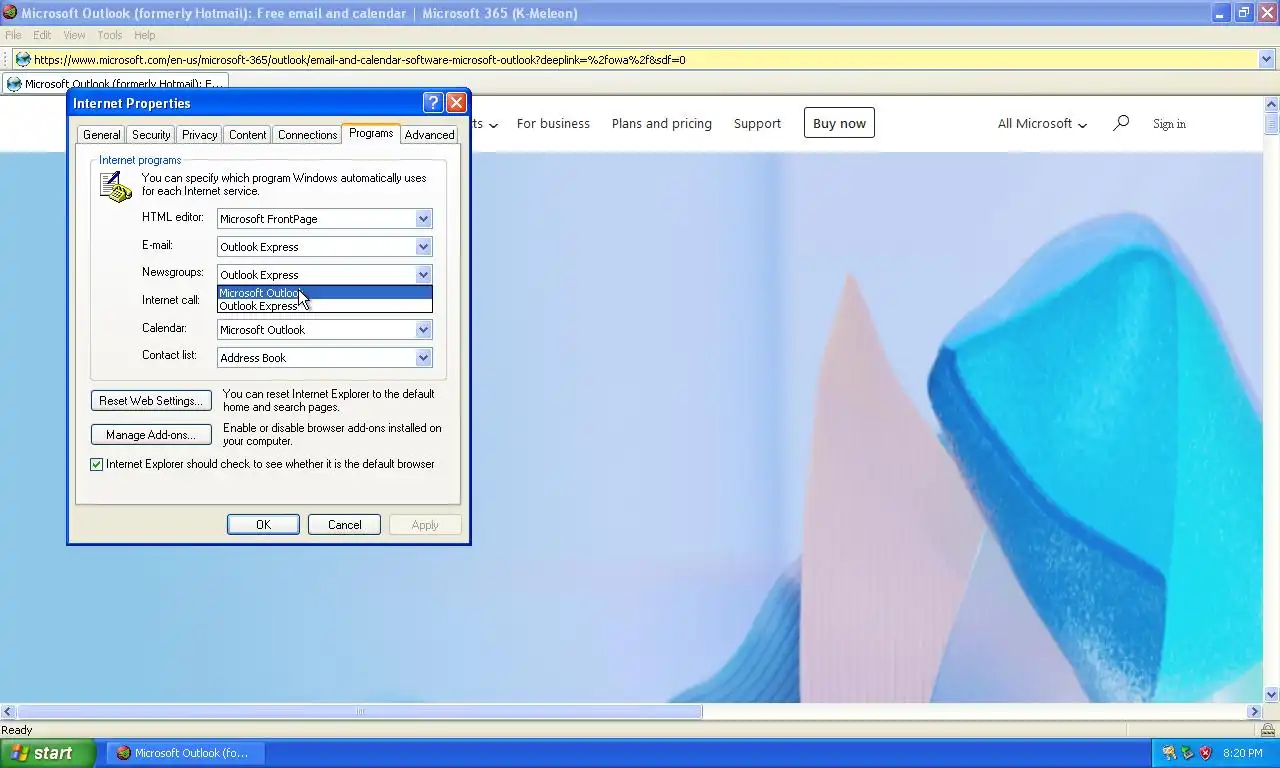Image resolution: width=1280 pixels, height=768 pixels.
Task: Open the E-mail program dropdown
Action: click(x=423, y=247)
